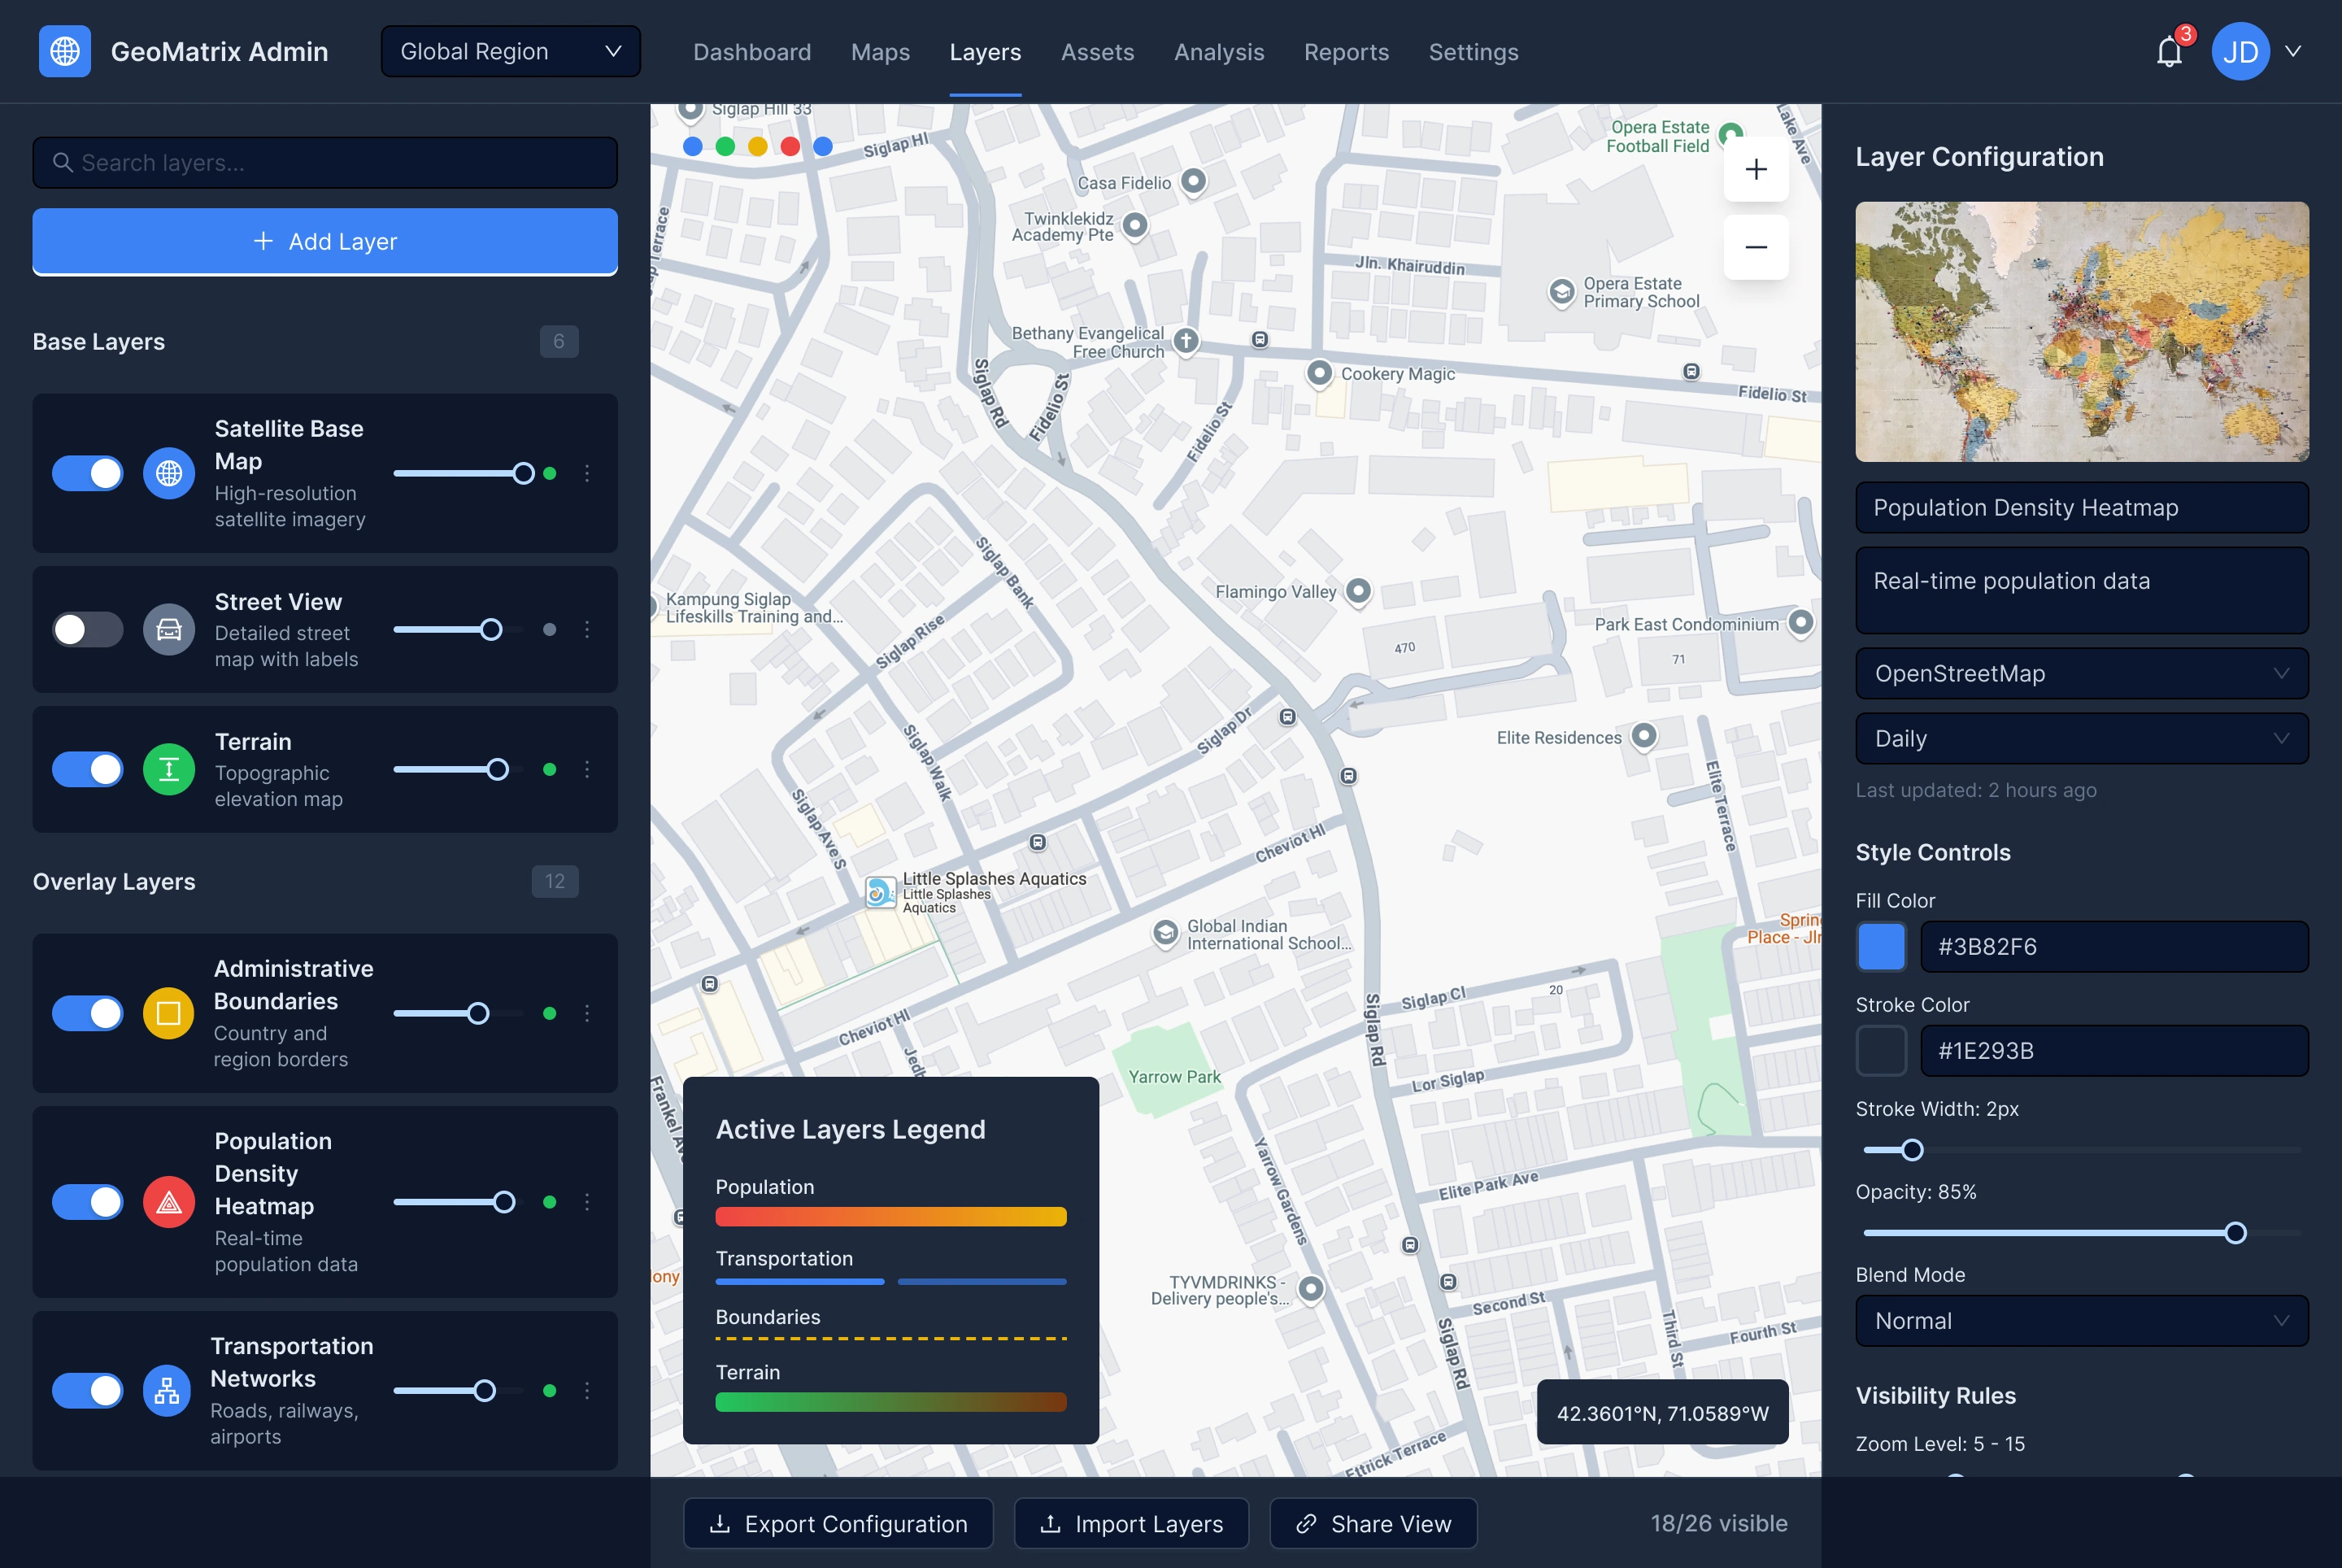The width and height of the screenshot is (2342, 1568).
Task: Disable the Administrative Boundaries layer toggle
Action: 87,1013
